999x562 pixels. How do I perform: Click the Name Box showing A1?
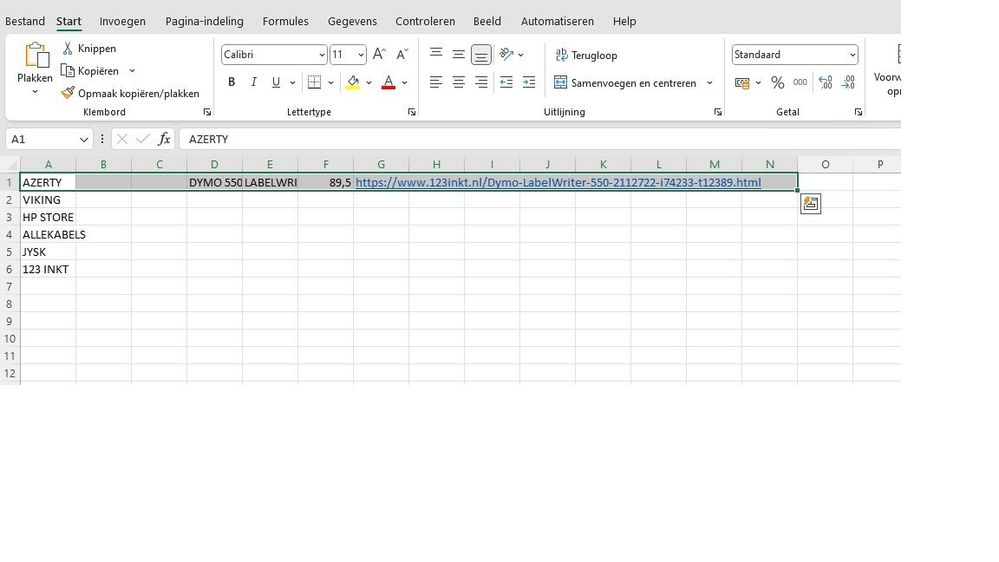coord(49,139)
